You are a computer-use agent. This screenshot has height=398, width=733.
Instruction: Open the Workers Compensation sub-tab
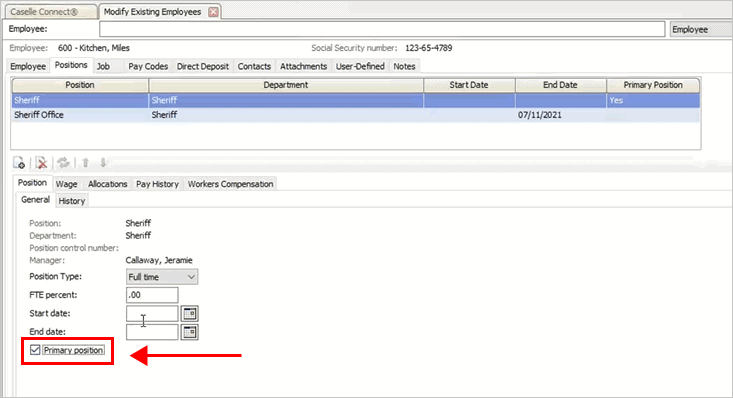tap(230, 184)
